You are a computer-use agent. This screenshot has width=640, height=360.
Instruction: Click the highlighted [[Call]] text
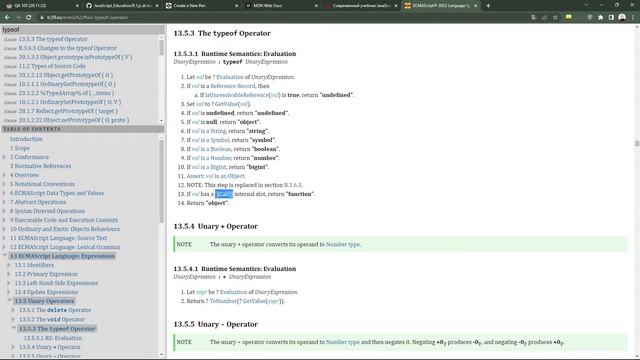point(224,194)
